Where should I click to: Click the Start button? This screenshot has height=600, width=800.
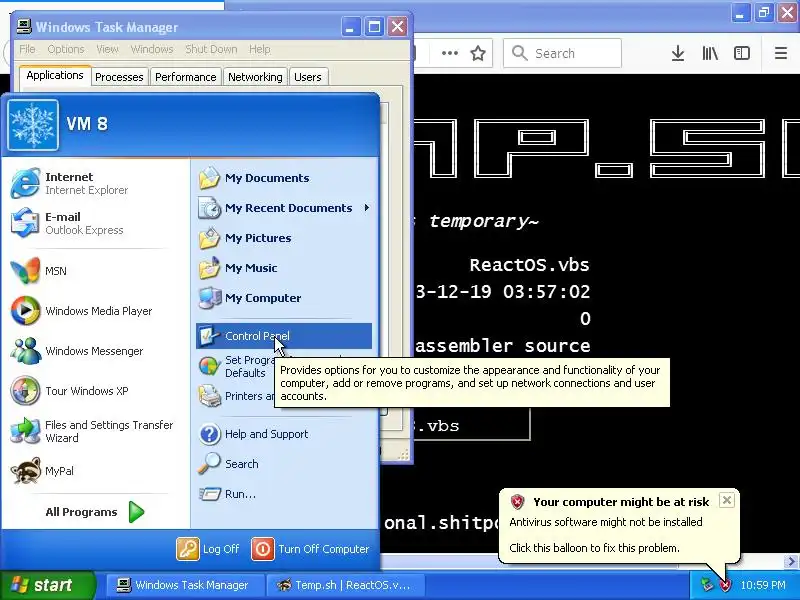[x=47, y=585]
